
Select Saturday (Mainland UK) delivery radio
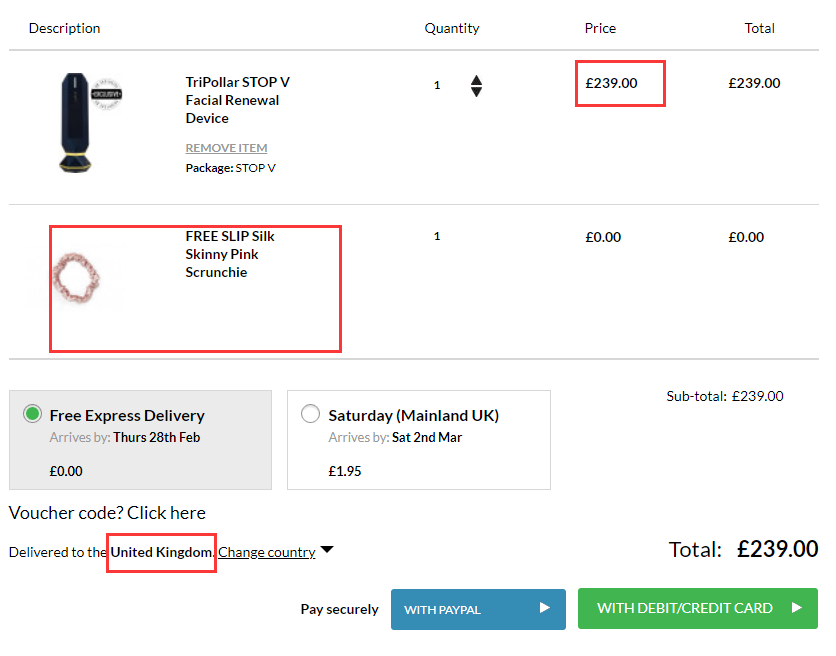coord(310,414)
